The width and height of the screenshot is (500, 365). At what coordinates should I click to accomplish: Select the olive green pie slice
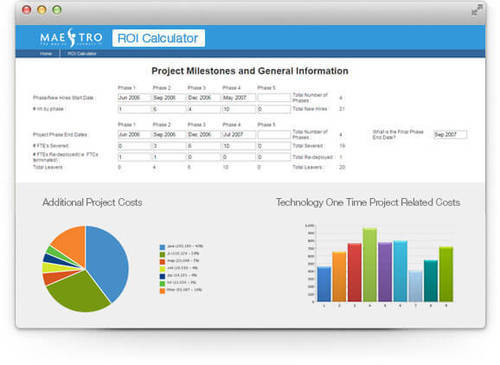[78, 292]
